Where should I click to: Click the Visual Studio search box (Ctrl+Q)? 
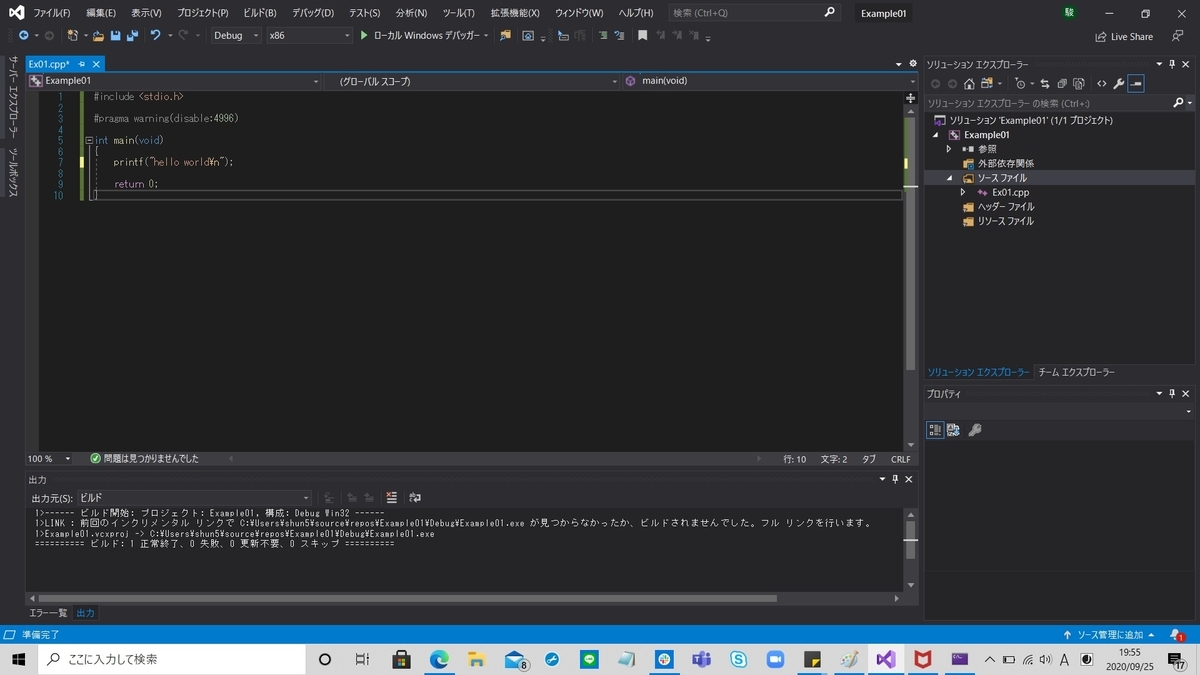[753, 13]
